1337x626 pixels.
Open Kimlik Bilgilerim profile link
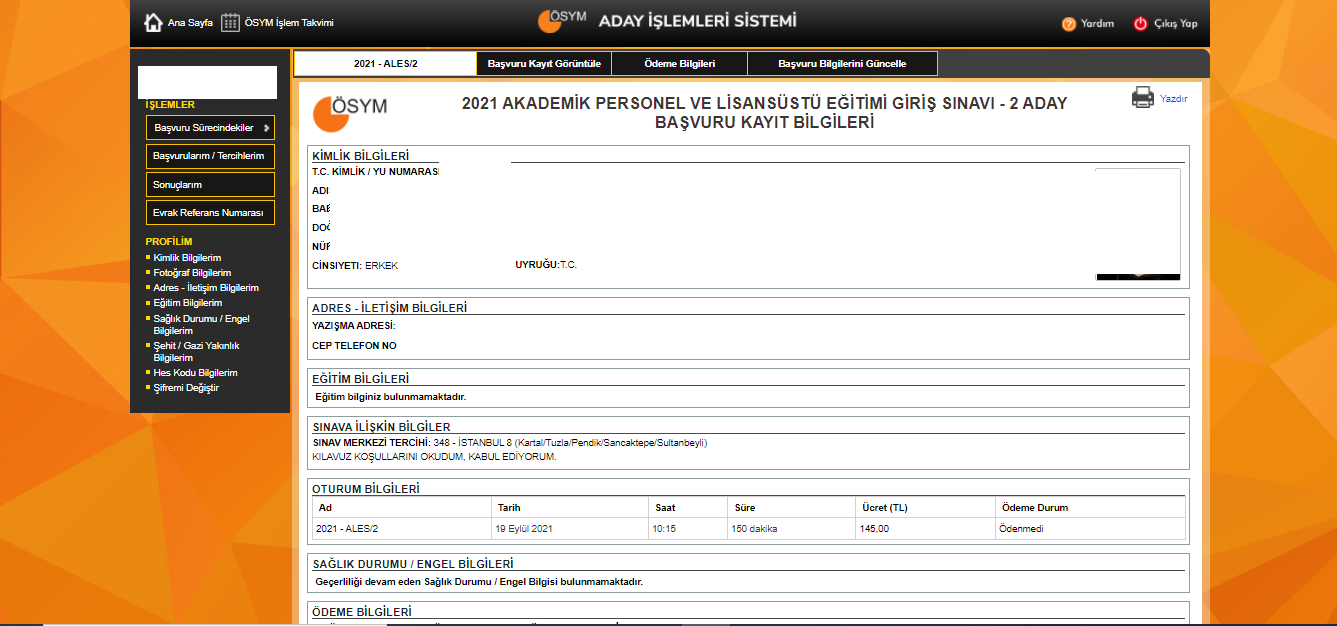pyautogui.click(x=187, y=258)
